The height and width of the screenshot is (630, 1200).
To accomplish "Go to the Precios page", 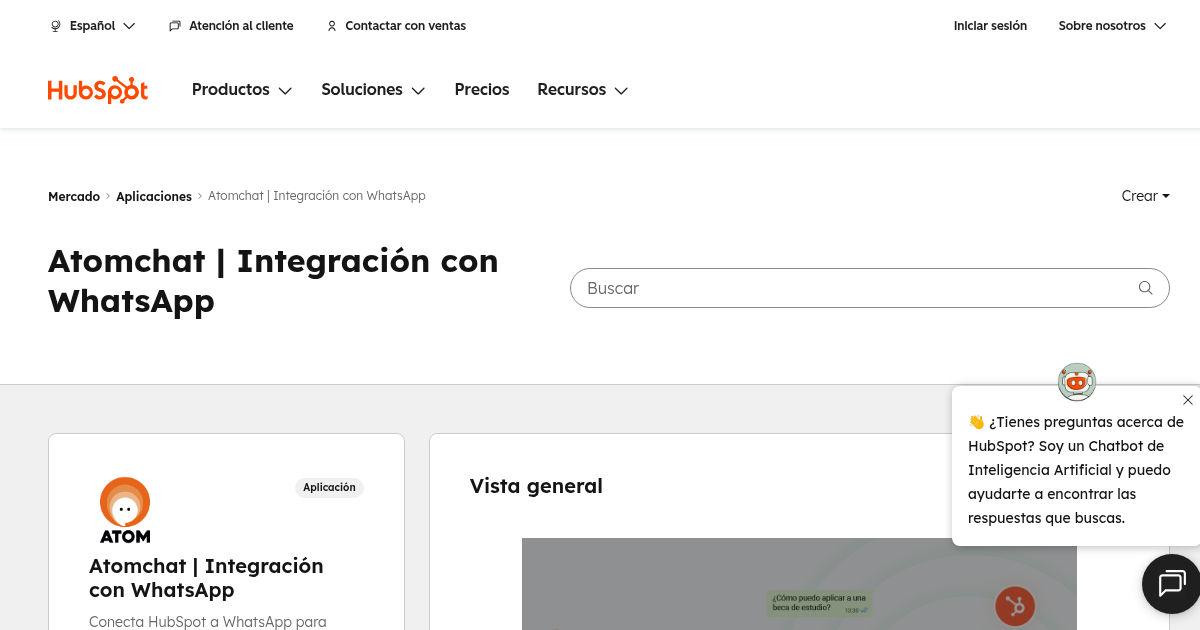I will pyautogui.click(x=482, y=90).
